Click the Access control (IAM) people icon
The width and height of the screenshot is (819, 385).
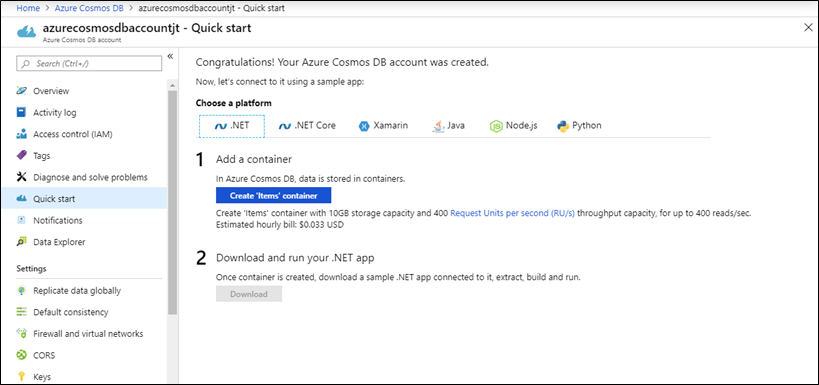[21, 134]
